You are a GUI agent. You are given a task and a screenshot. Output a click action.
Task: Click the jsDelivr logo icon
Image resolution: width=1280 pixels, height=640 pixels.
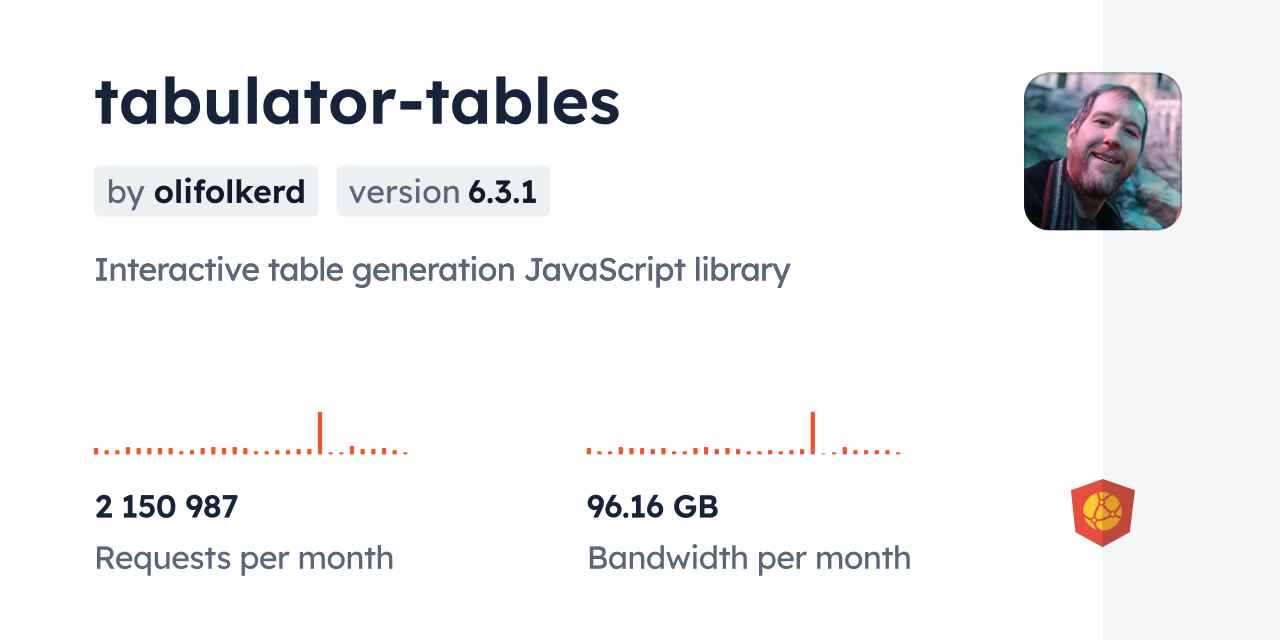(x=1102, y=513)
